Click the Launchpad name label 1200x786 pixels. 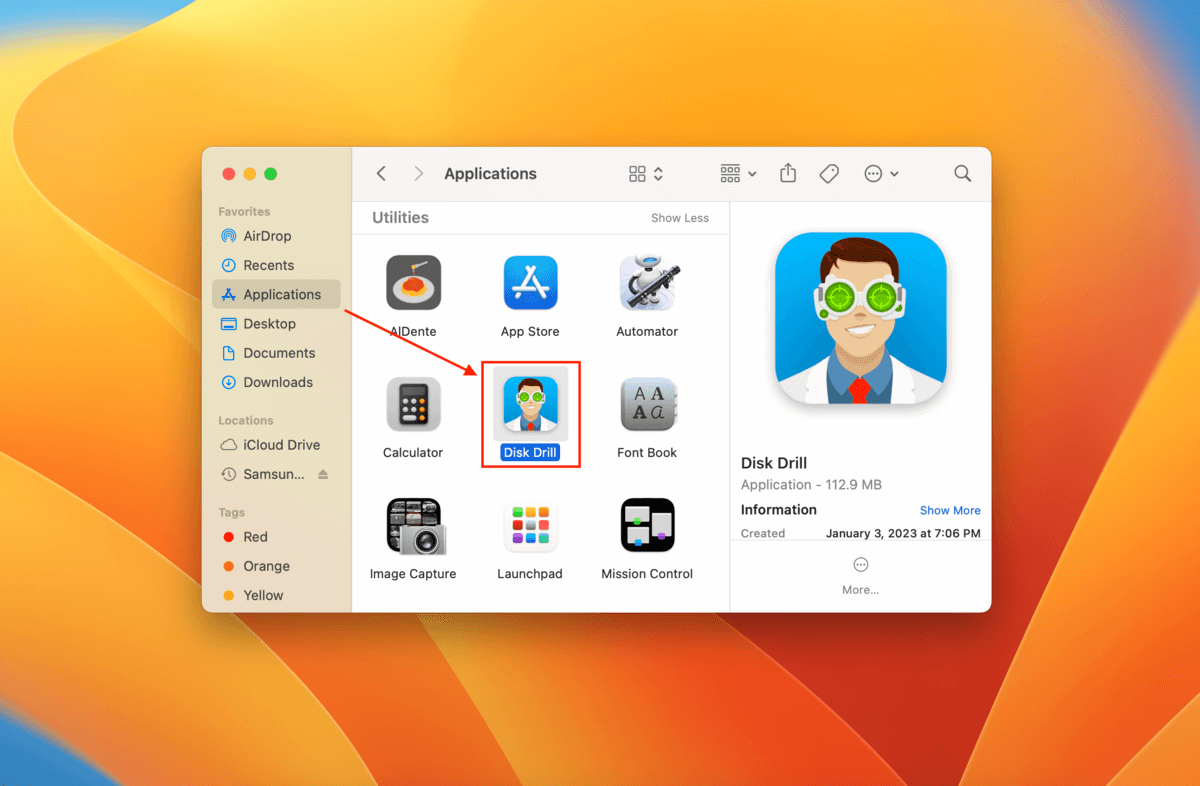(530, 574)
